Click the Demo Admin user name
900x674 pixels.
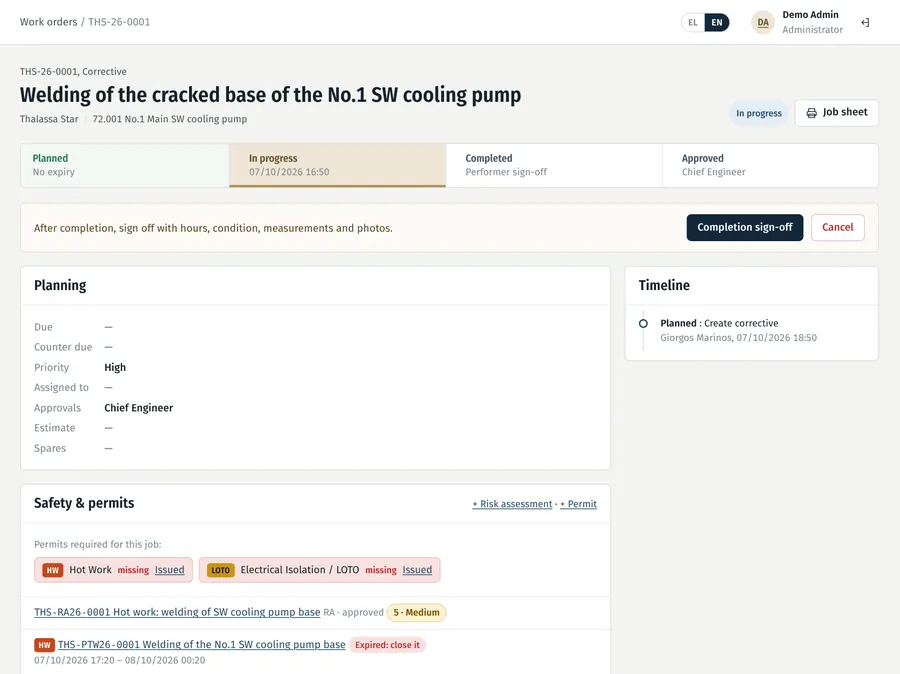810,15
